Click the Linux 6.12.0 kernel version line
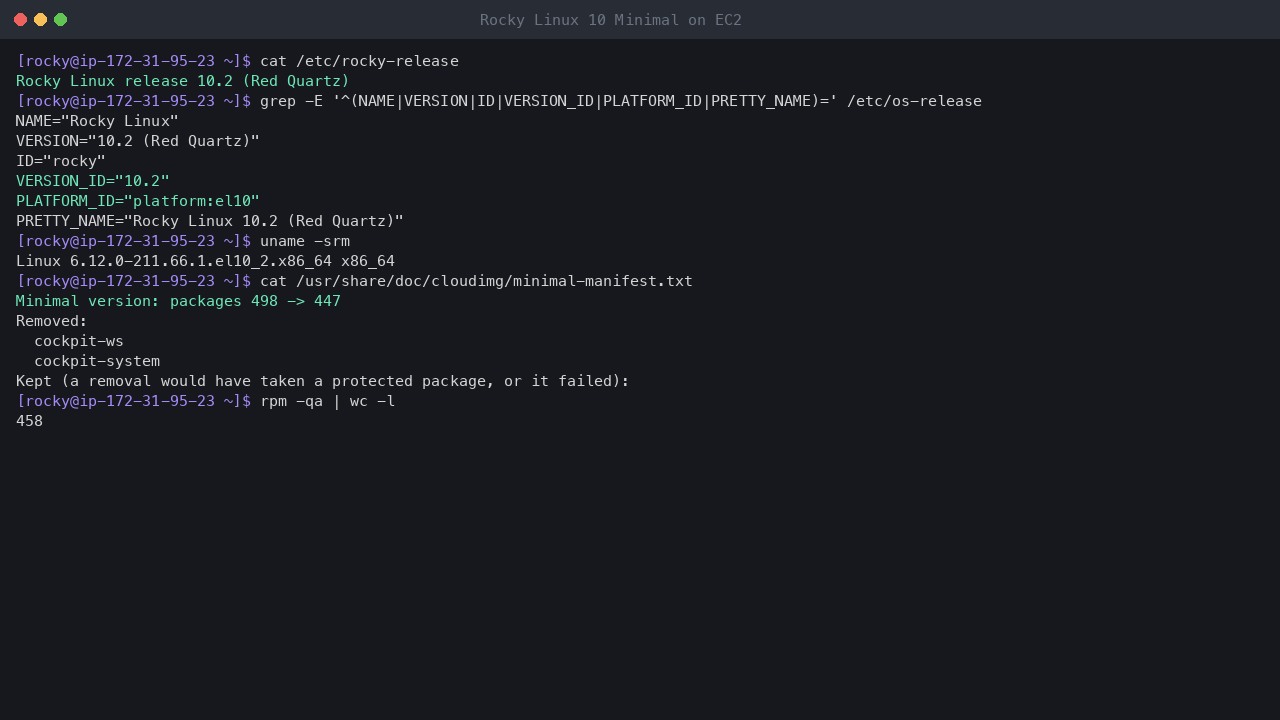The height and width of the screenshot is (720, 1280). tap(205, 261)
